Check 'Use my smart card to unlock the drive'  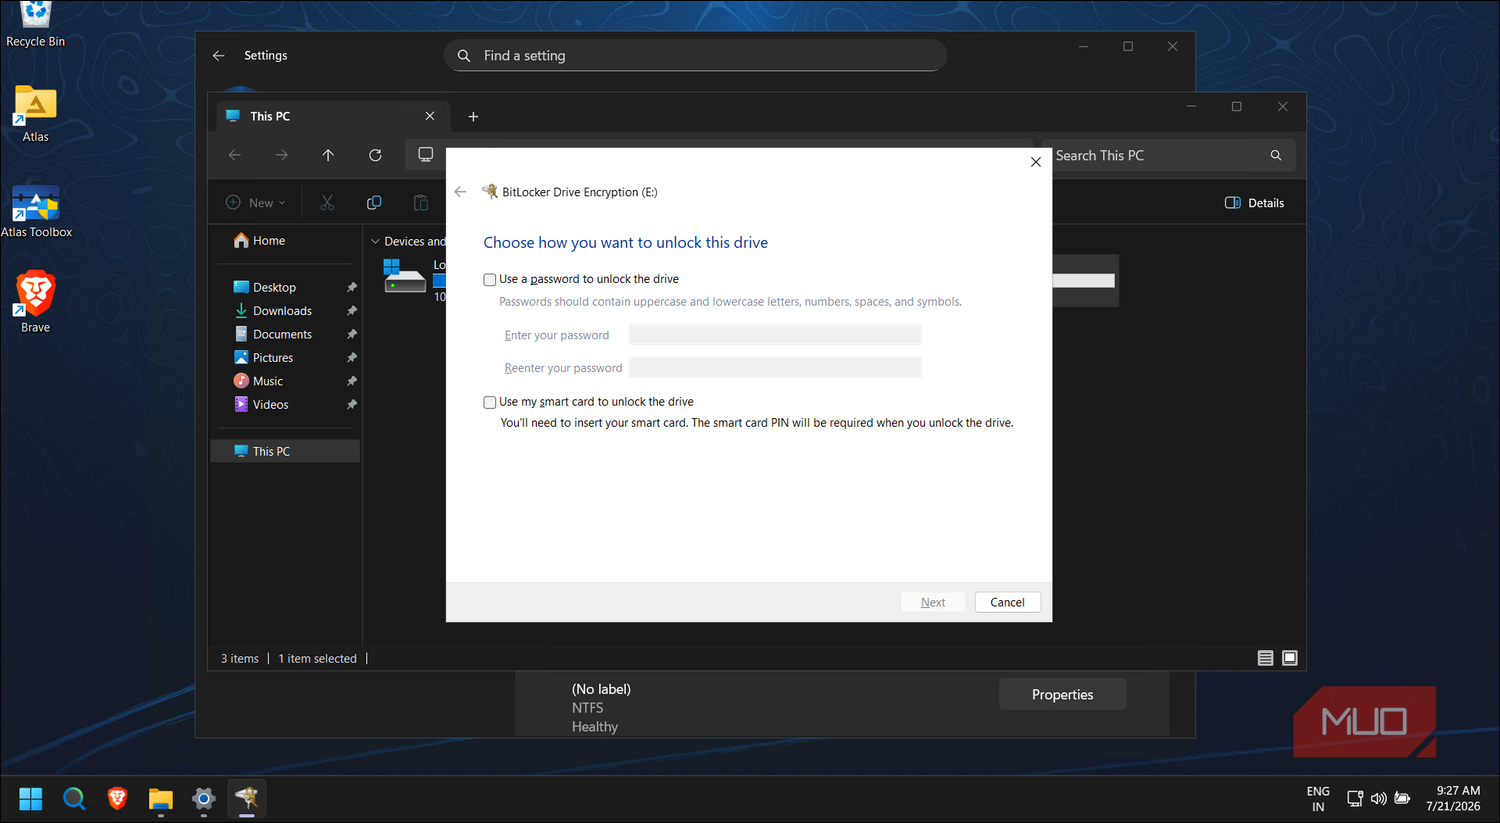click(x=490, y=402)
